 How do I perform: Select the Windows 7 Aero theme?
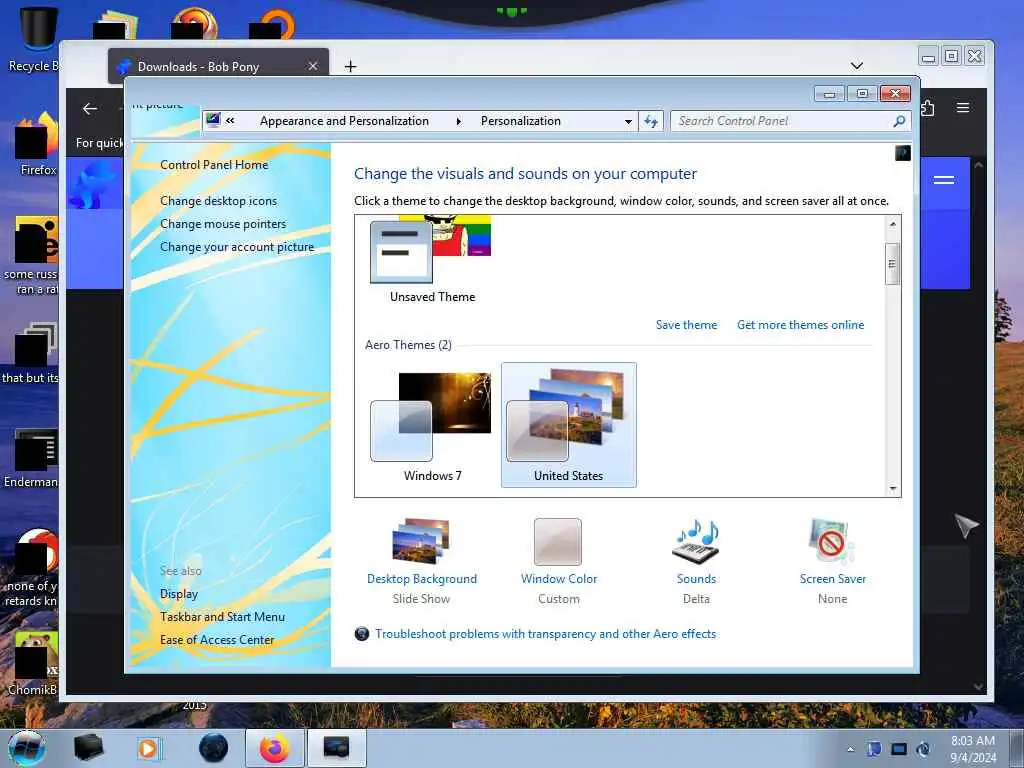coord(431,426)
